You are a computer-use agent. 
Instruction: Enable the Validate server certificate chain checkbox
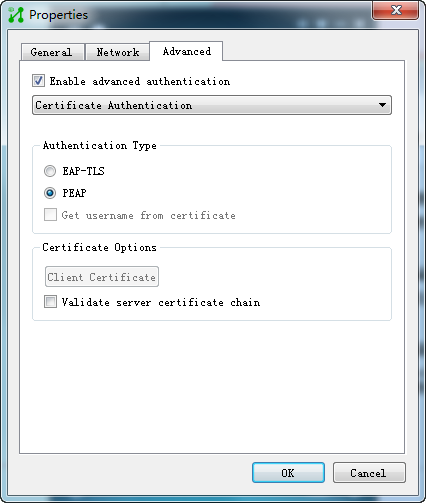[50, 302]
